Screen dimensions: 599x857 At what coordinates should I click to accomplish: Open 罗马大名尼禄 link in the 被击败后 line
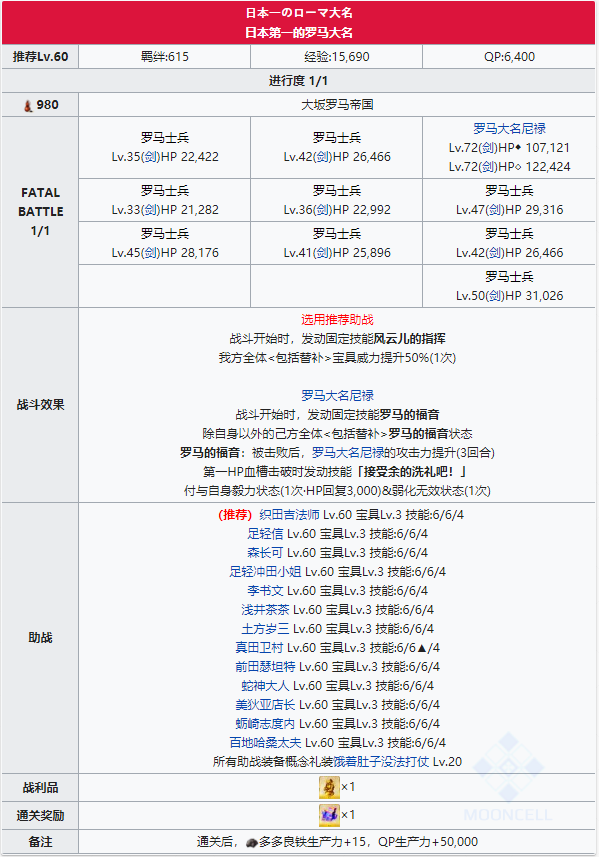click(348, 453)
